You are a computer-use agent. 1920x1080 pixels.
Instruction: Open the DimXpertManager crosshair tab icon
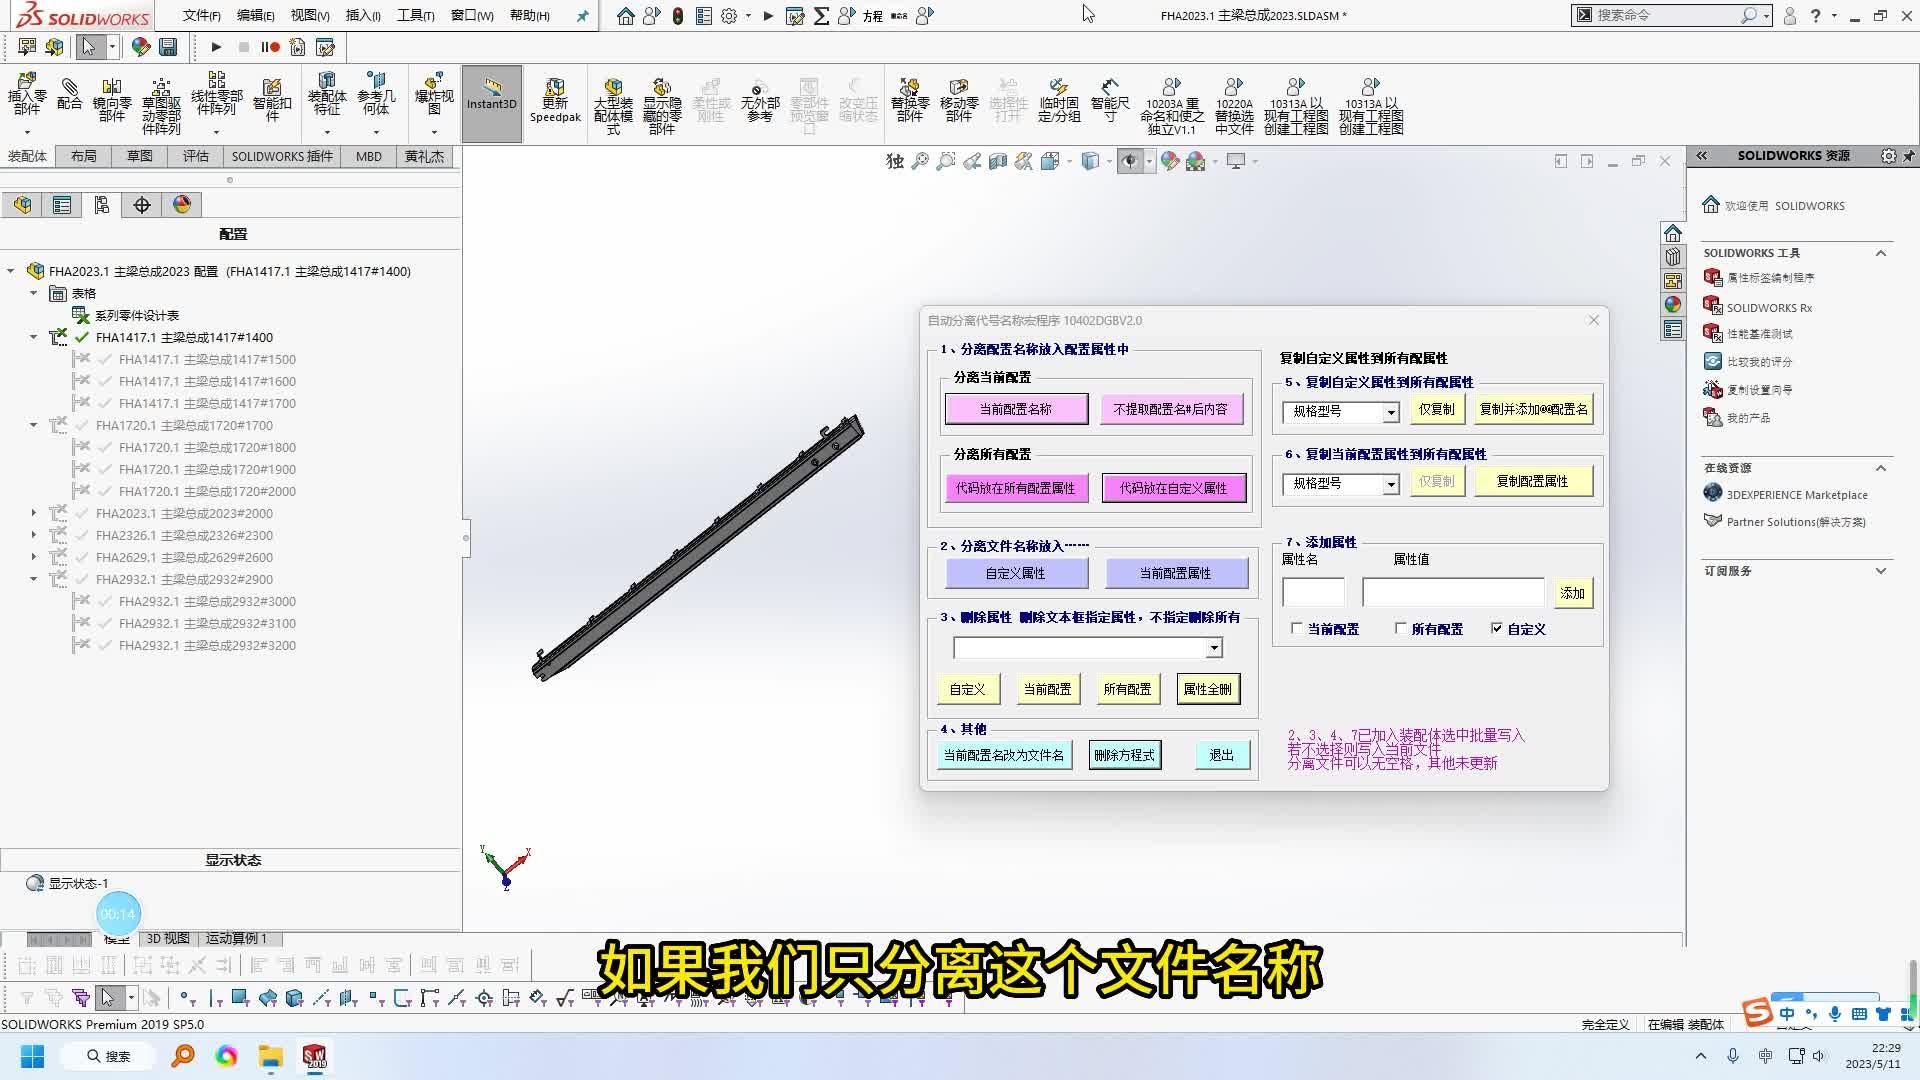pyautogui.click(x=142, y=205)
